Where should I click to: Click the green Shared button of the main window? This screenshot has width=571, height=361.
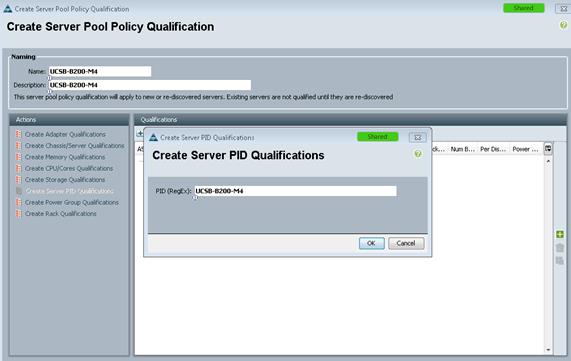[x=524, y=8]
